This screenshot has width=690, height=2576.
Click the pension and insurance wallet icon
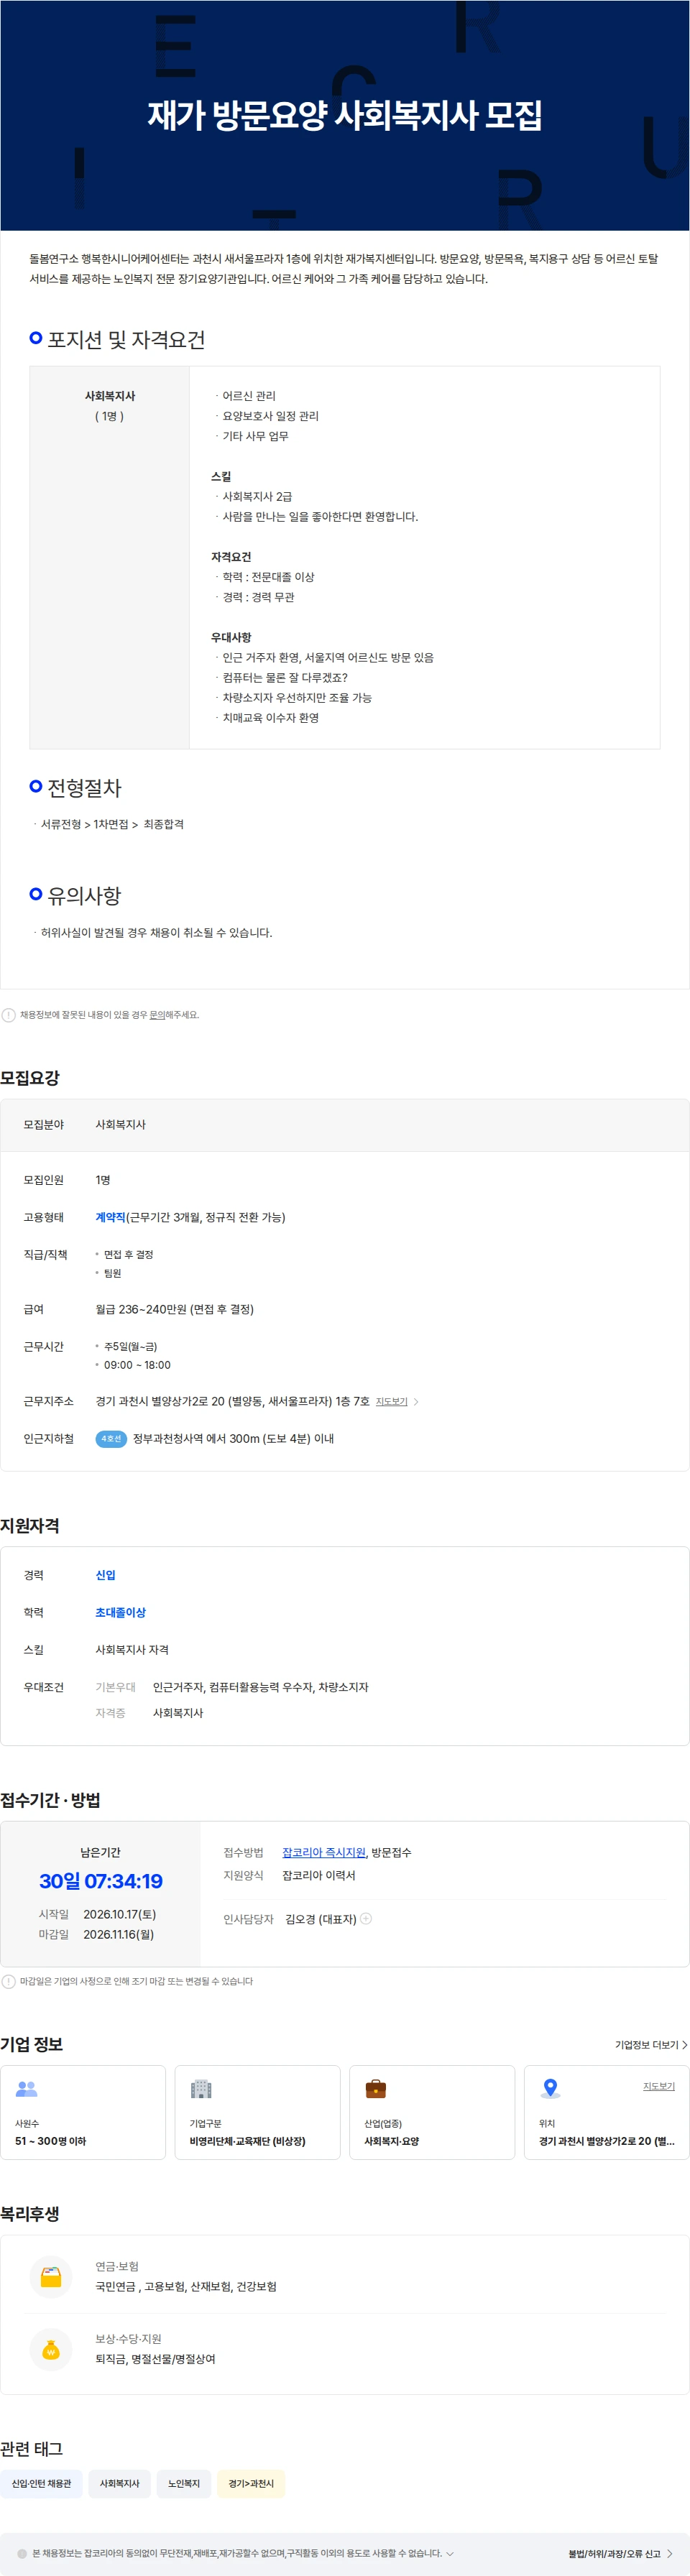click(x=51, y=2278)
